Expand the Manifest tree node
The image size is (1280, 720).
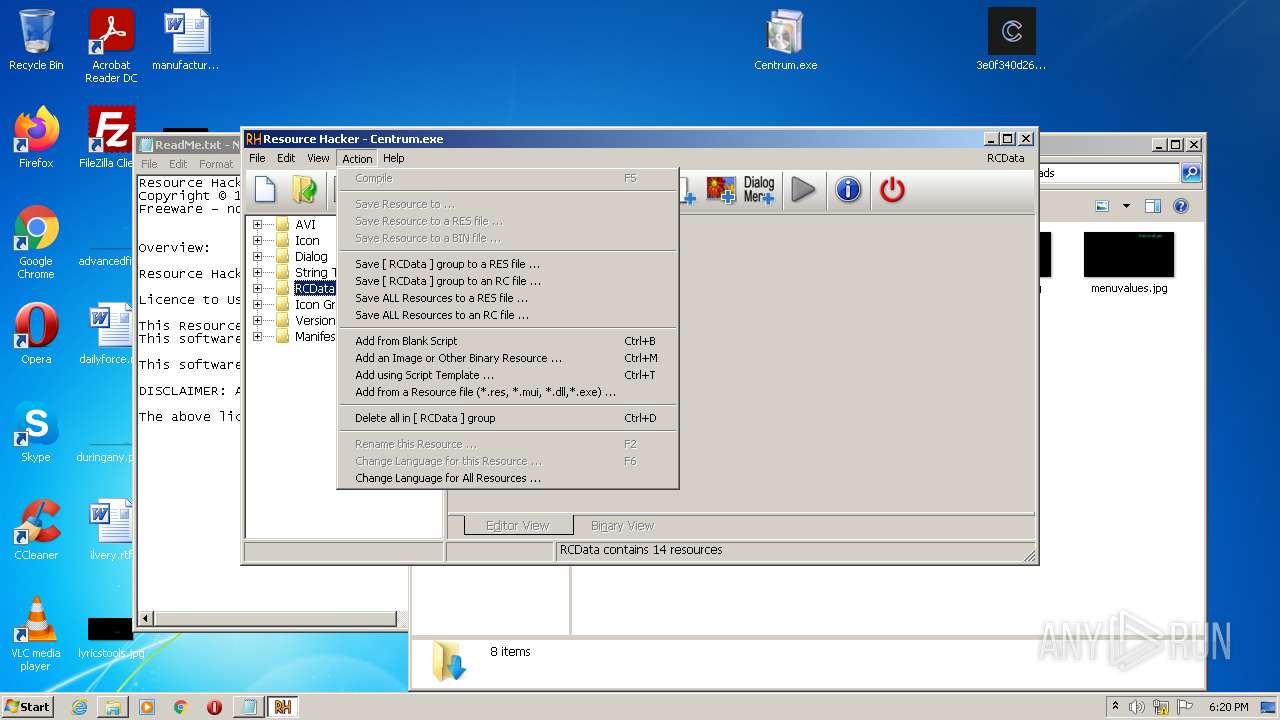[257, 337]
